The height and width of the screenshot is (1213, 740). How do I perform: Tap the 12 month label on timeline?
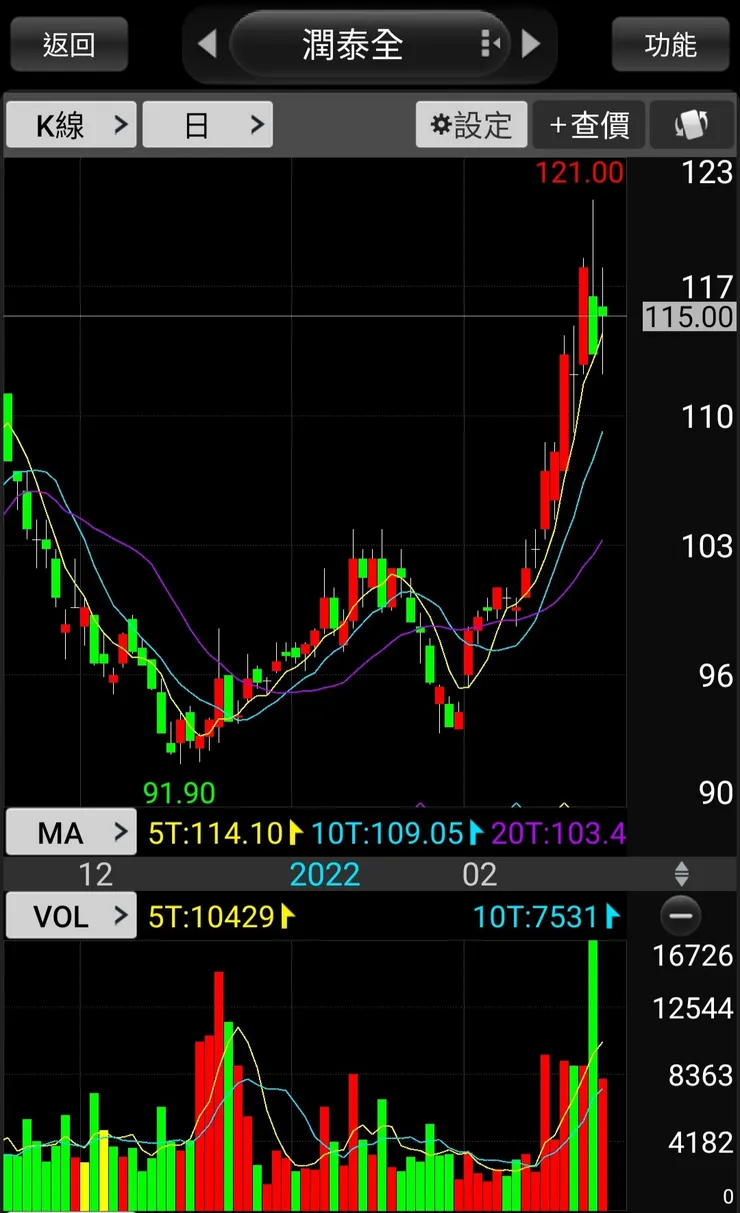95,874
